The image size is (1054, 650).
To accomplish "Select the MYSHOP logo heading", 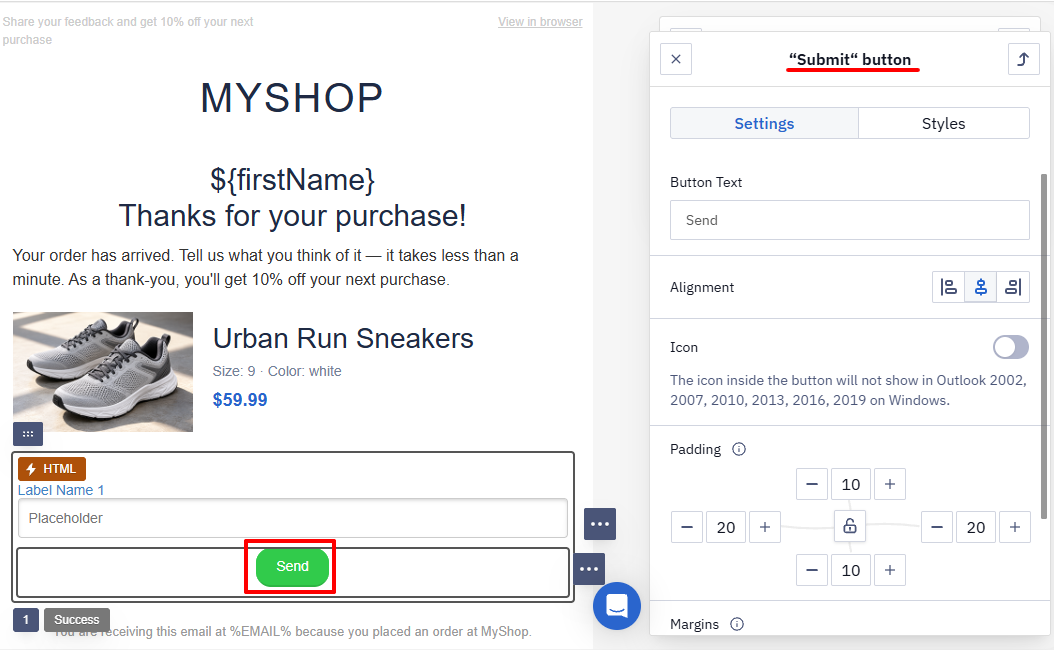I will (292, 97).
